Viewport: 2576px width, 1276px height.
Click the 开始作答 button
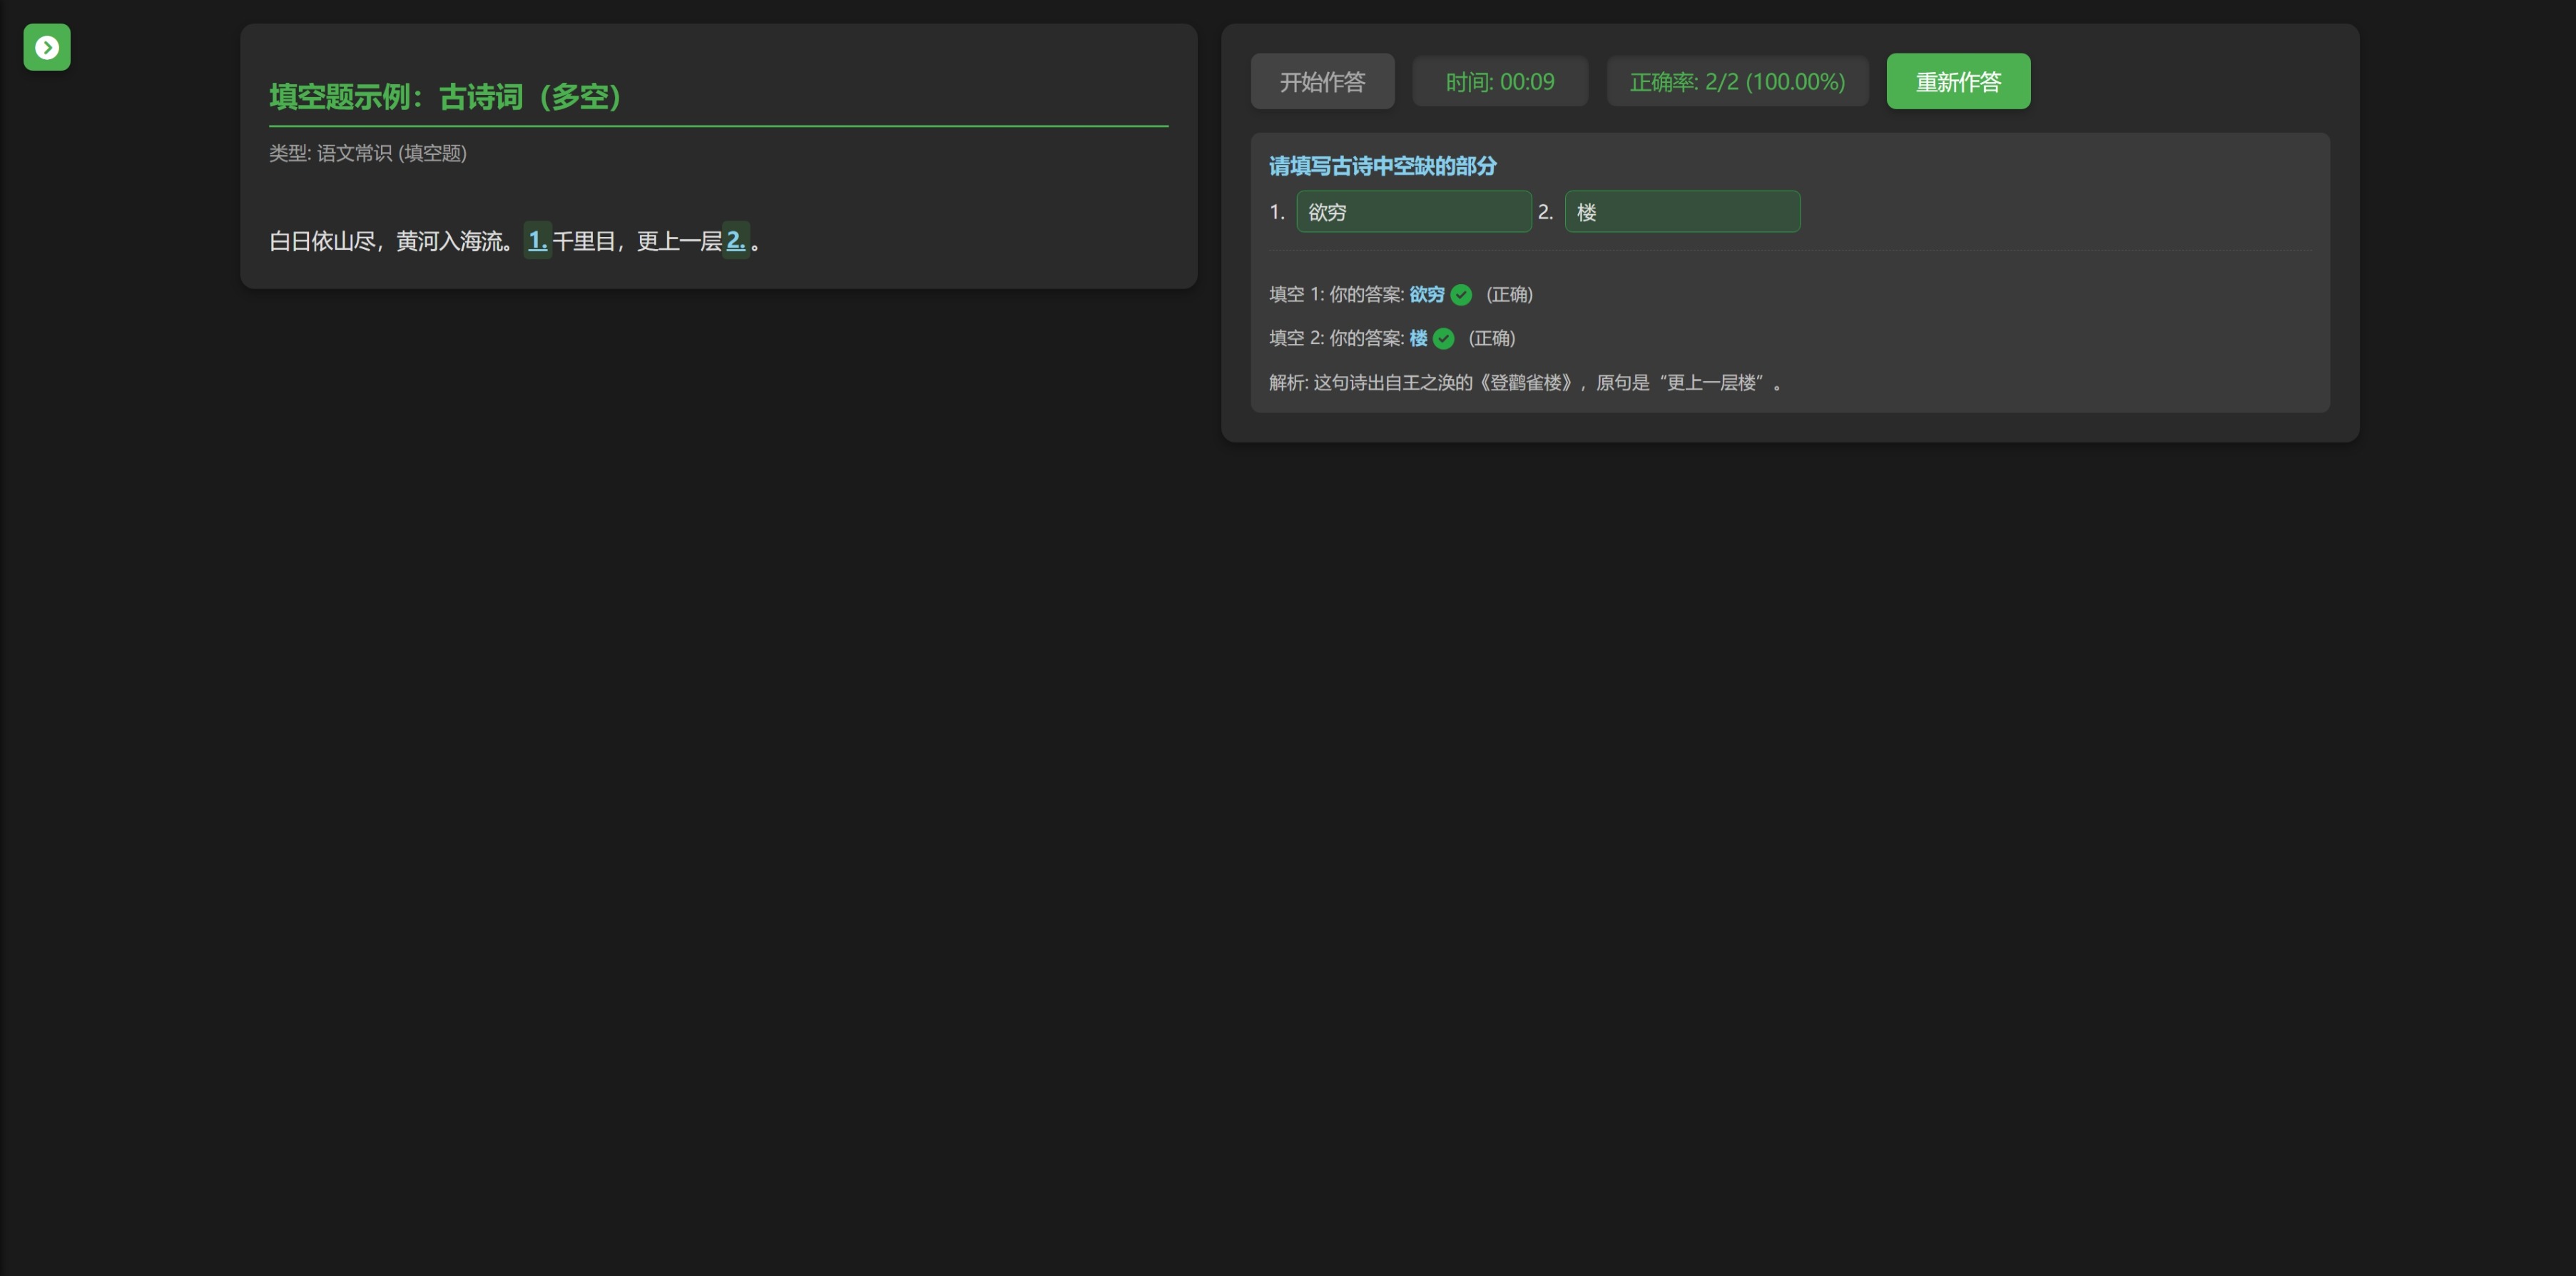(x=1322, y=82)
